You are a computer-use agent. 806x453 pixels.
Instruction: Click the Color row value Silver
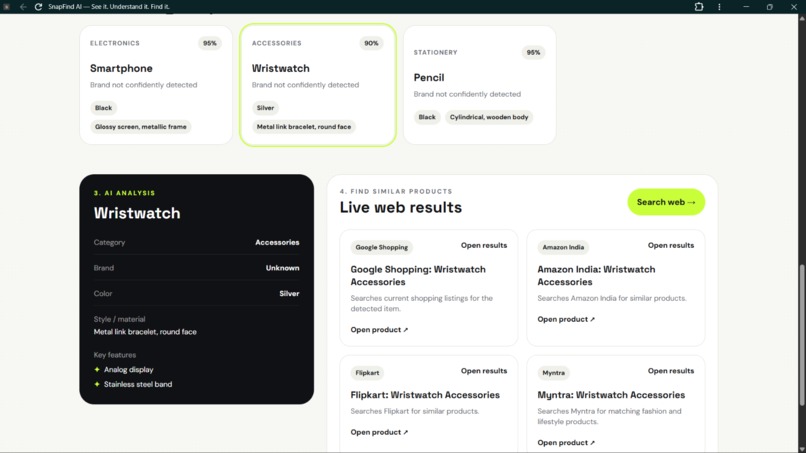click(289, 294)
